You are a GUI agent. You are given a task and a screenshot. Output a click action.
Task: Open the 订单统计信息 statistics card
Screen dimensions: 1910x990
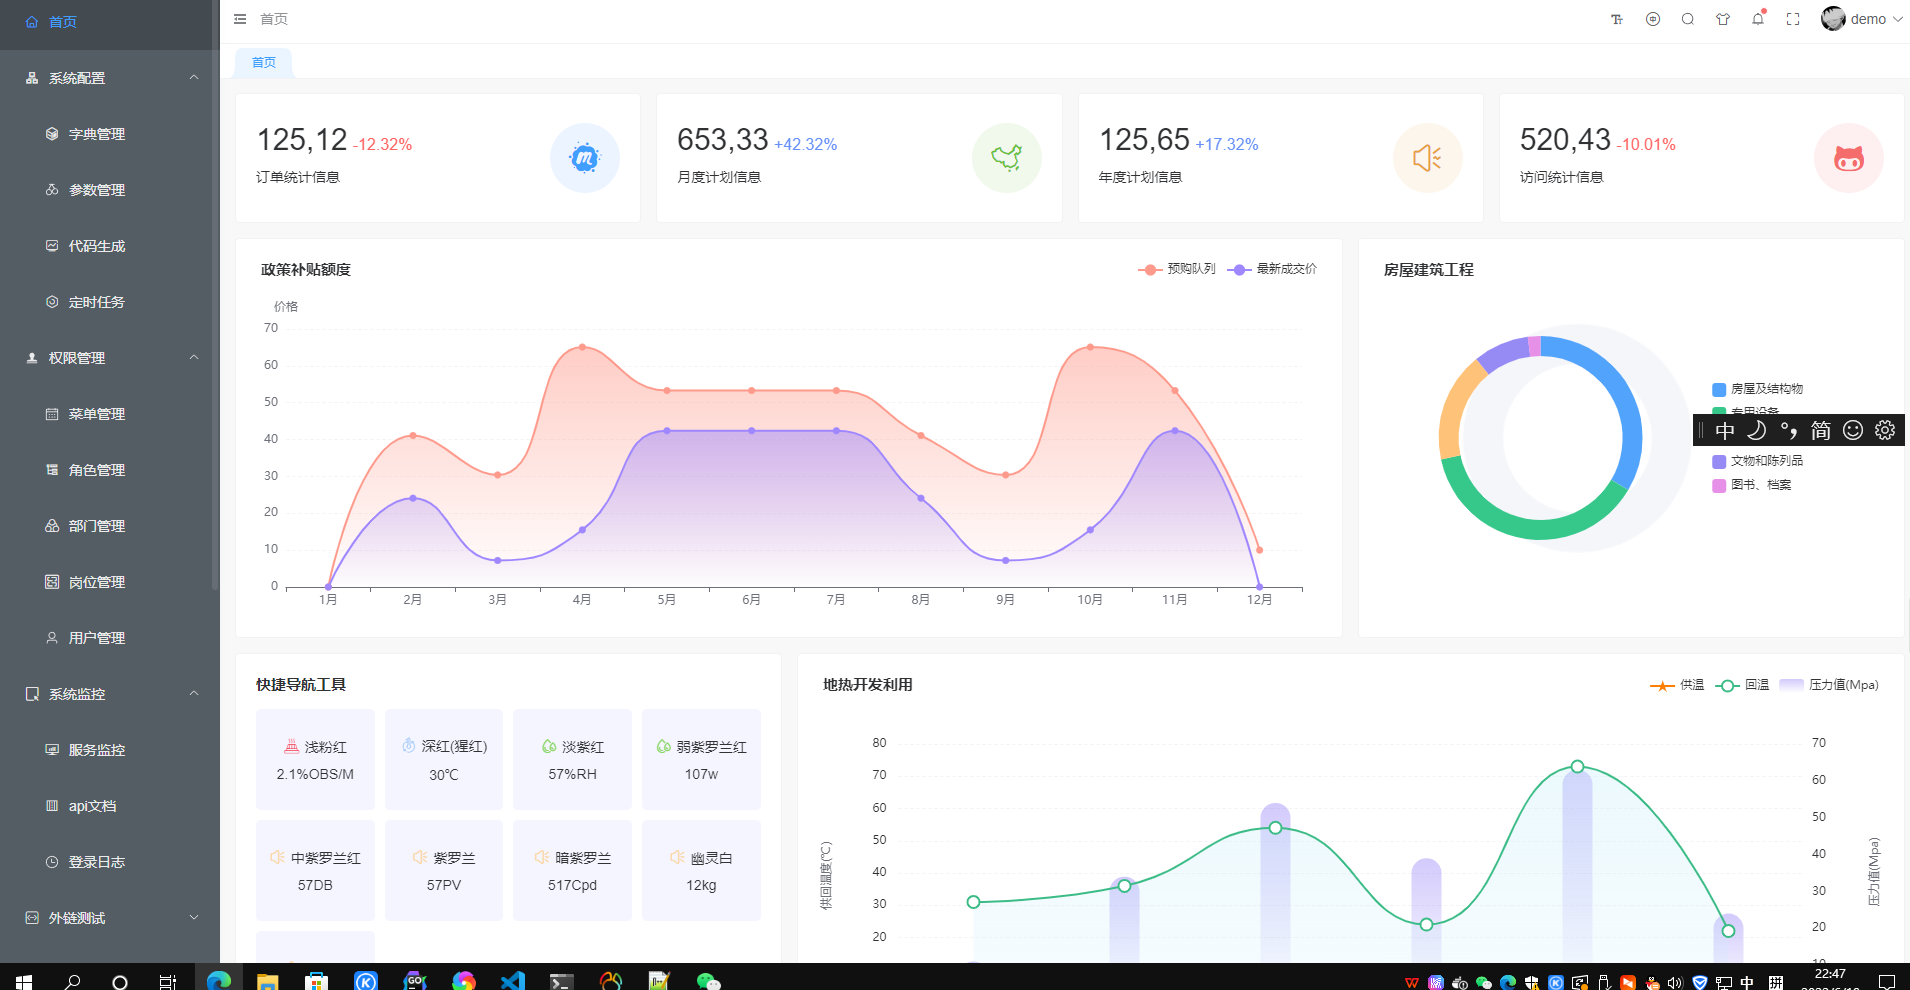pos(438,158)
